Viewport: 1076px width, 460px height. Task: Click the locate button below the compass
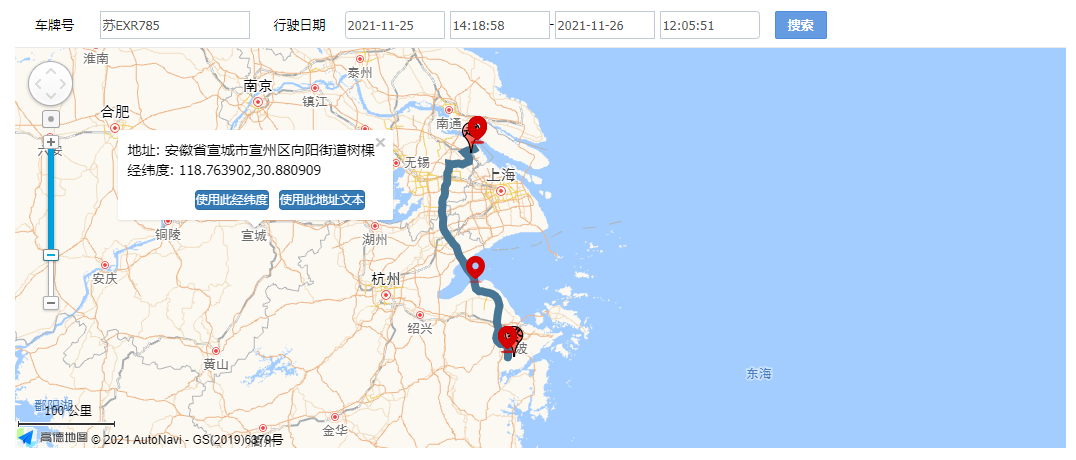coord(51,119)
